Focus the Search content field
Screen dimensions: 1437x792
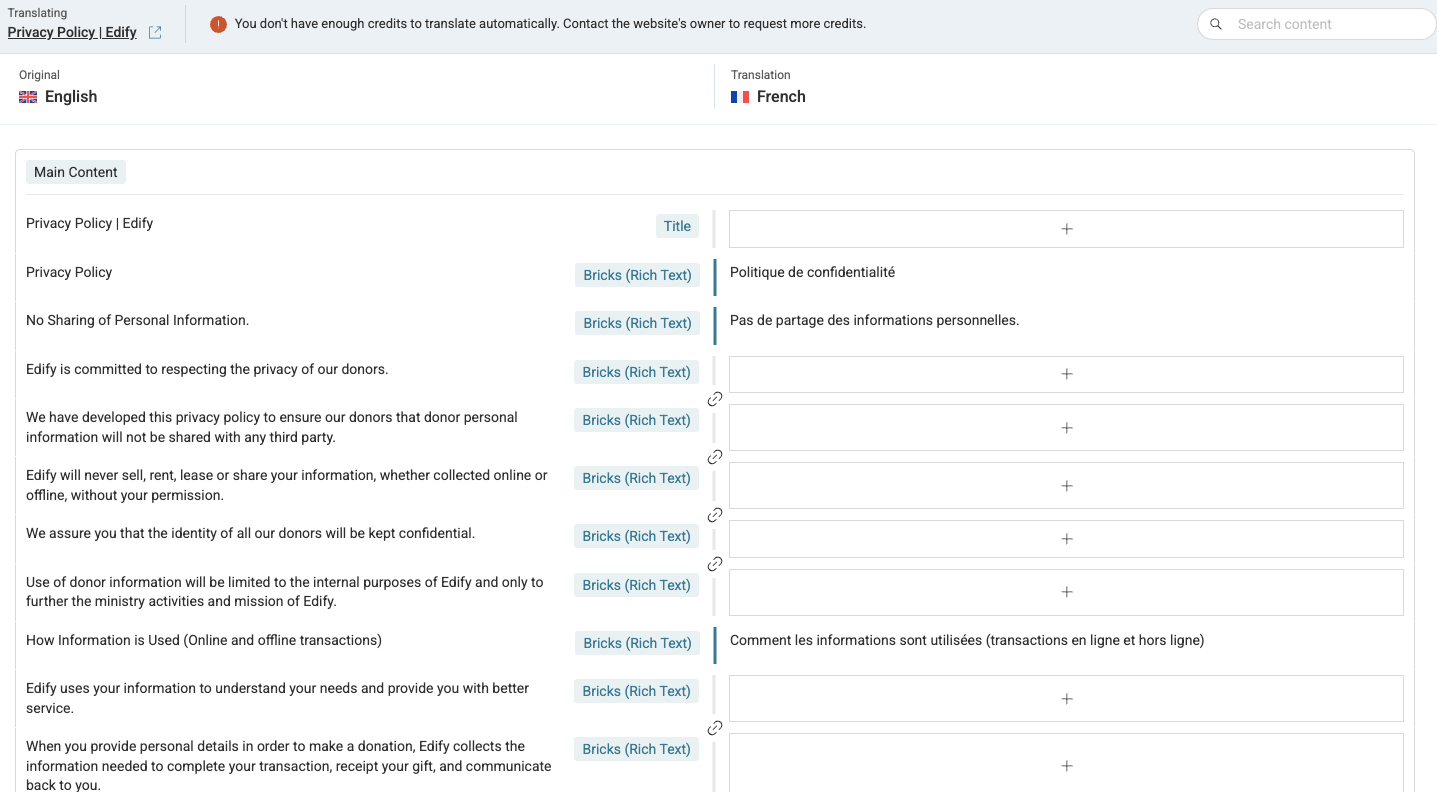1316,24
